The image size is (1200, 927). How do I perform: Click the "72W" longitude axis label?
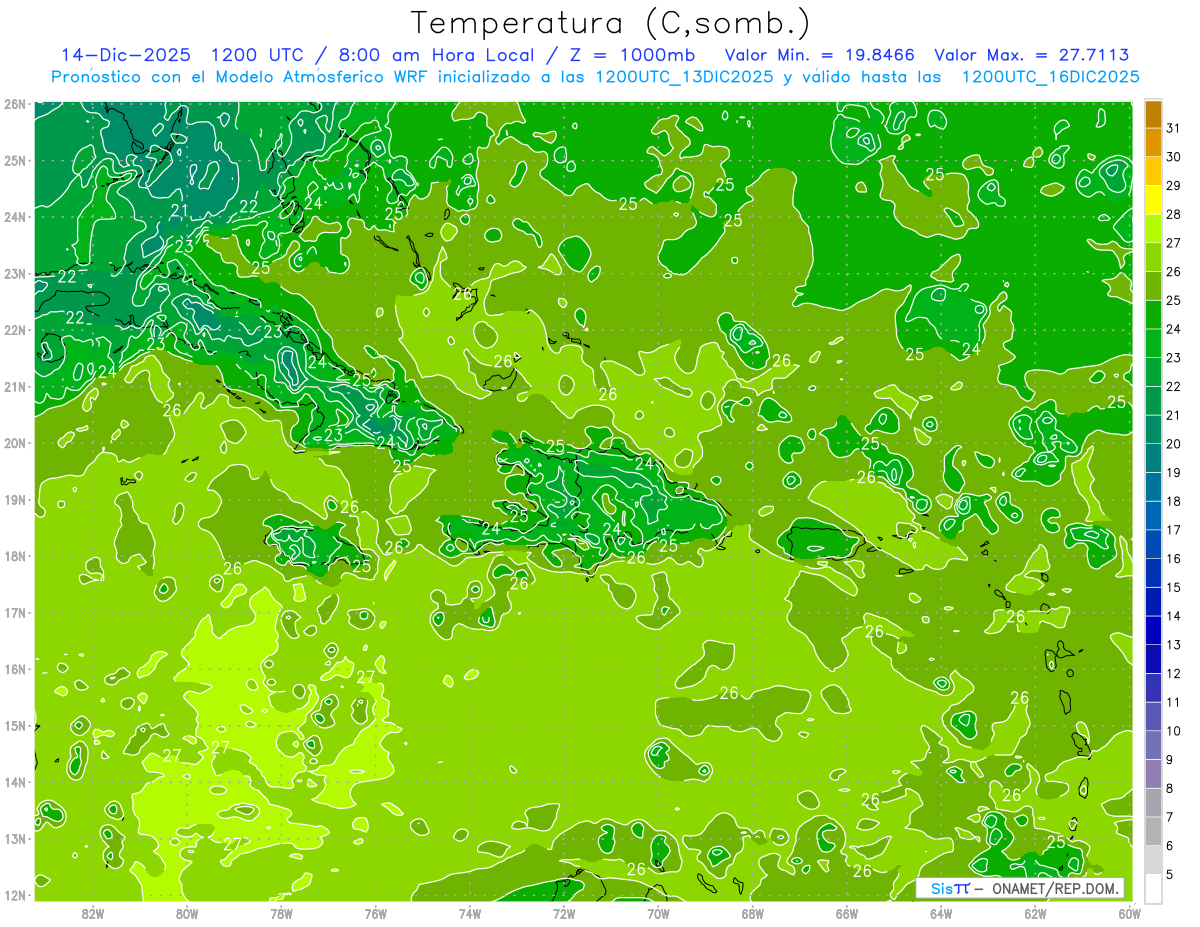click(x=564, y=913)
